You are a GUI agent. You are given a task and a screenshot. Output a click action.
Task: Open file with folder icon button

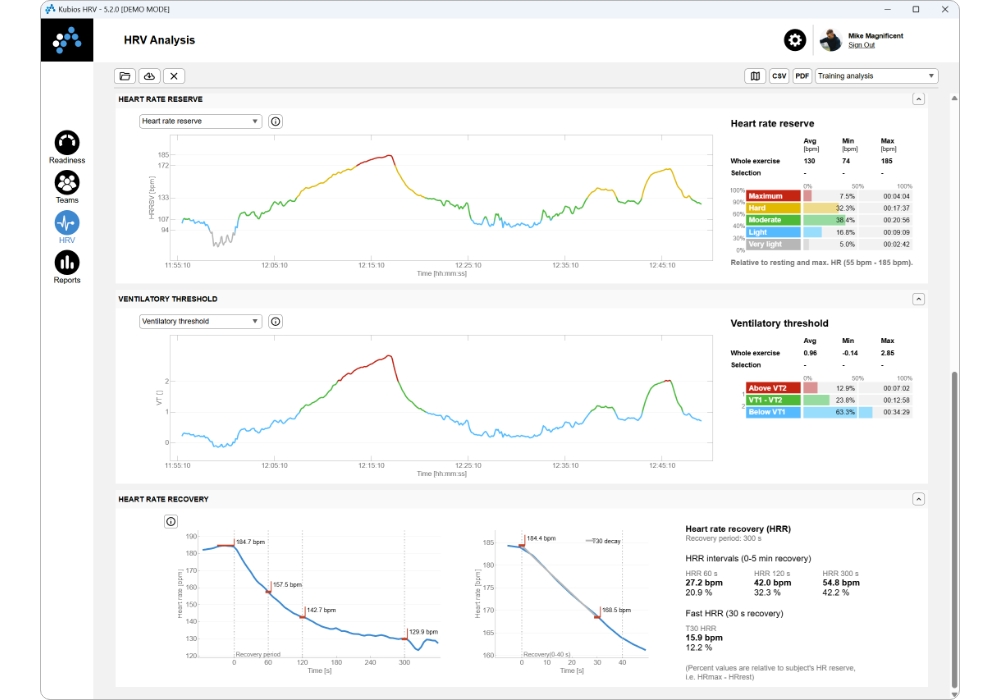125,76
